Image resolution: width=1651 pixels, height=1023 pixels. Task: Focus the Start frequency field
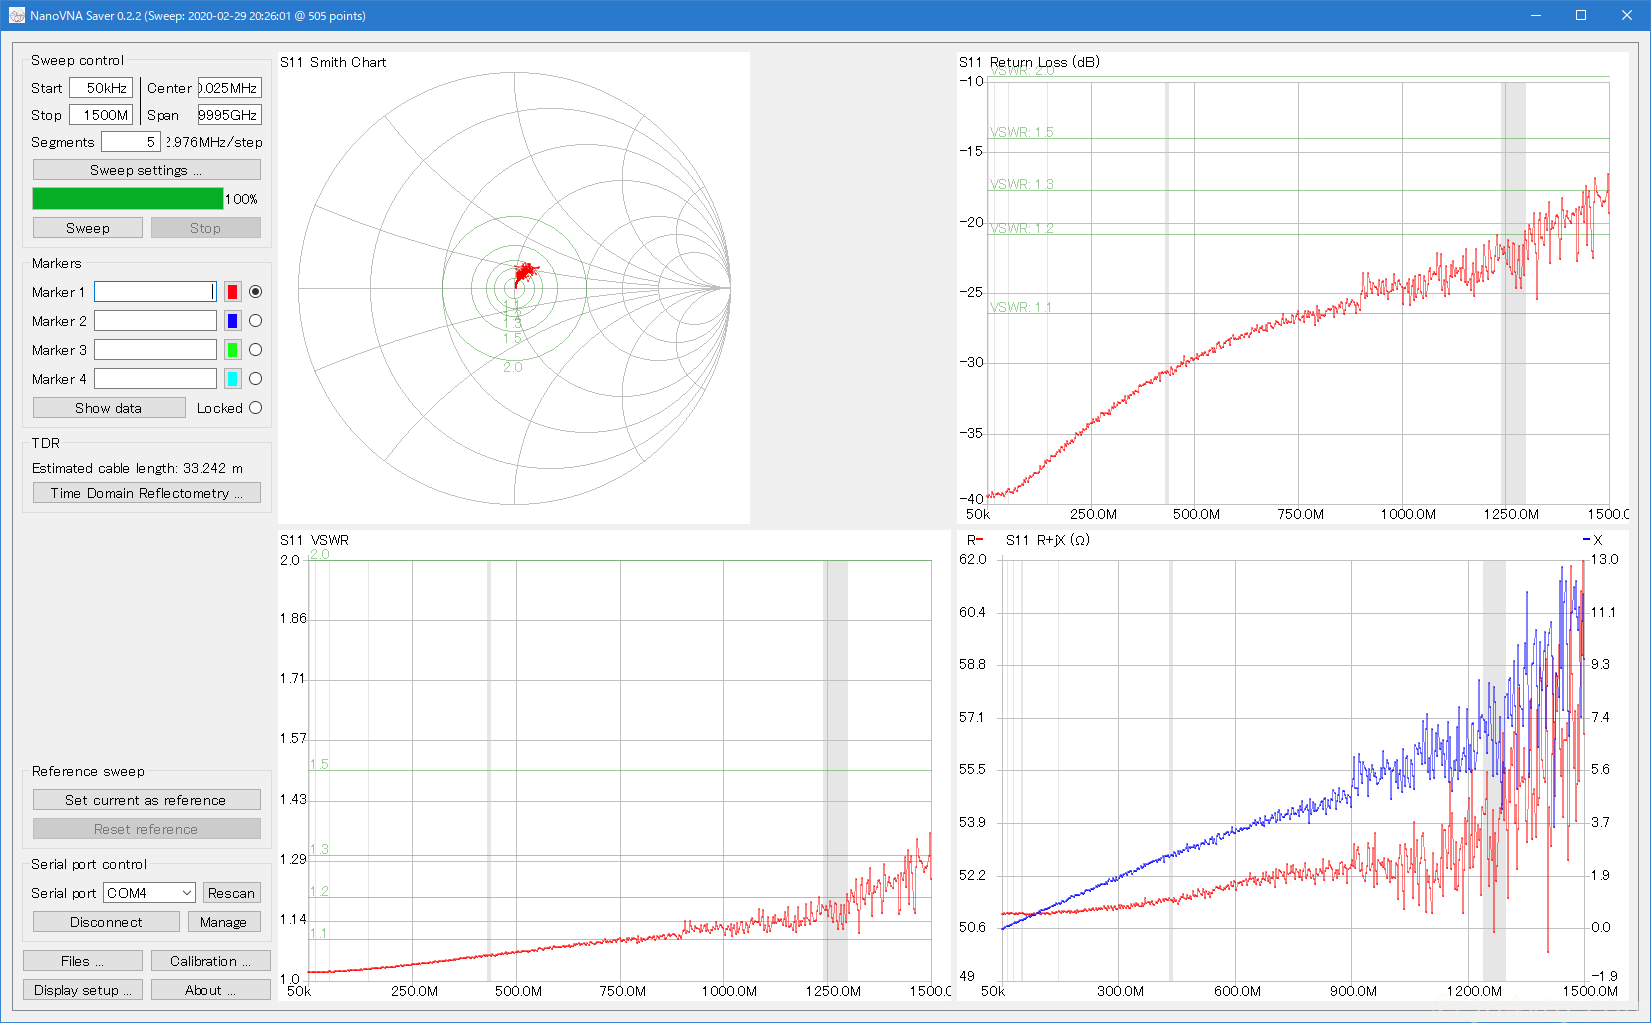(101, 88)
